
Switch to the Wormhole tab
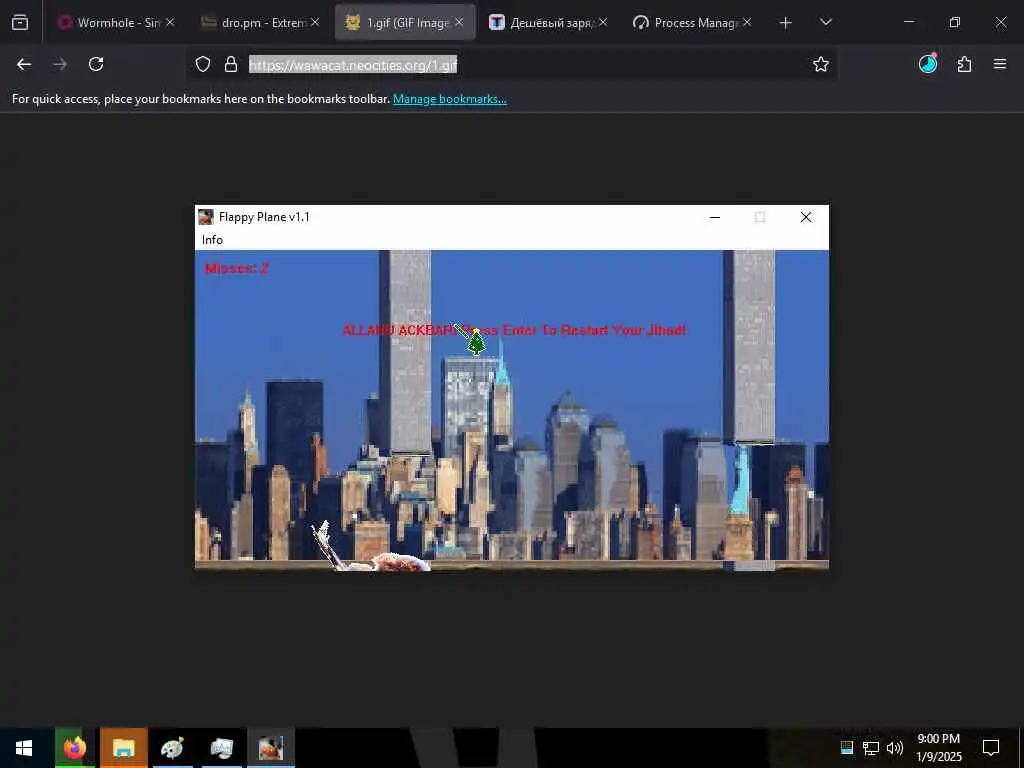118,23
